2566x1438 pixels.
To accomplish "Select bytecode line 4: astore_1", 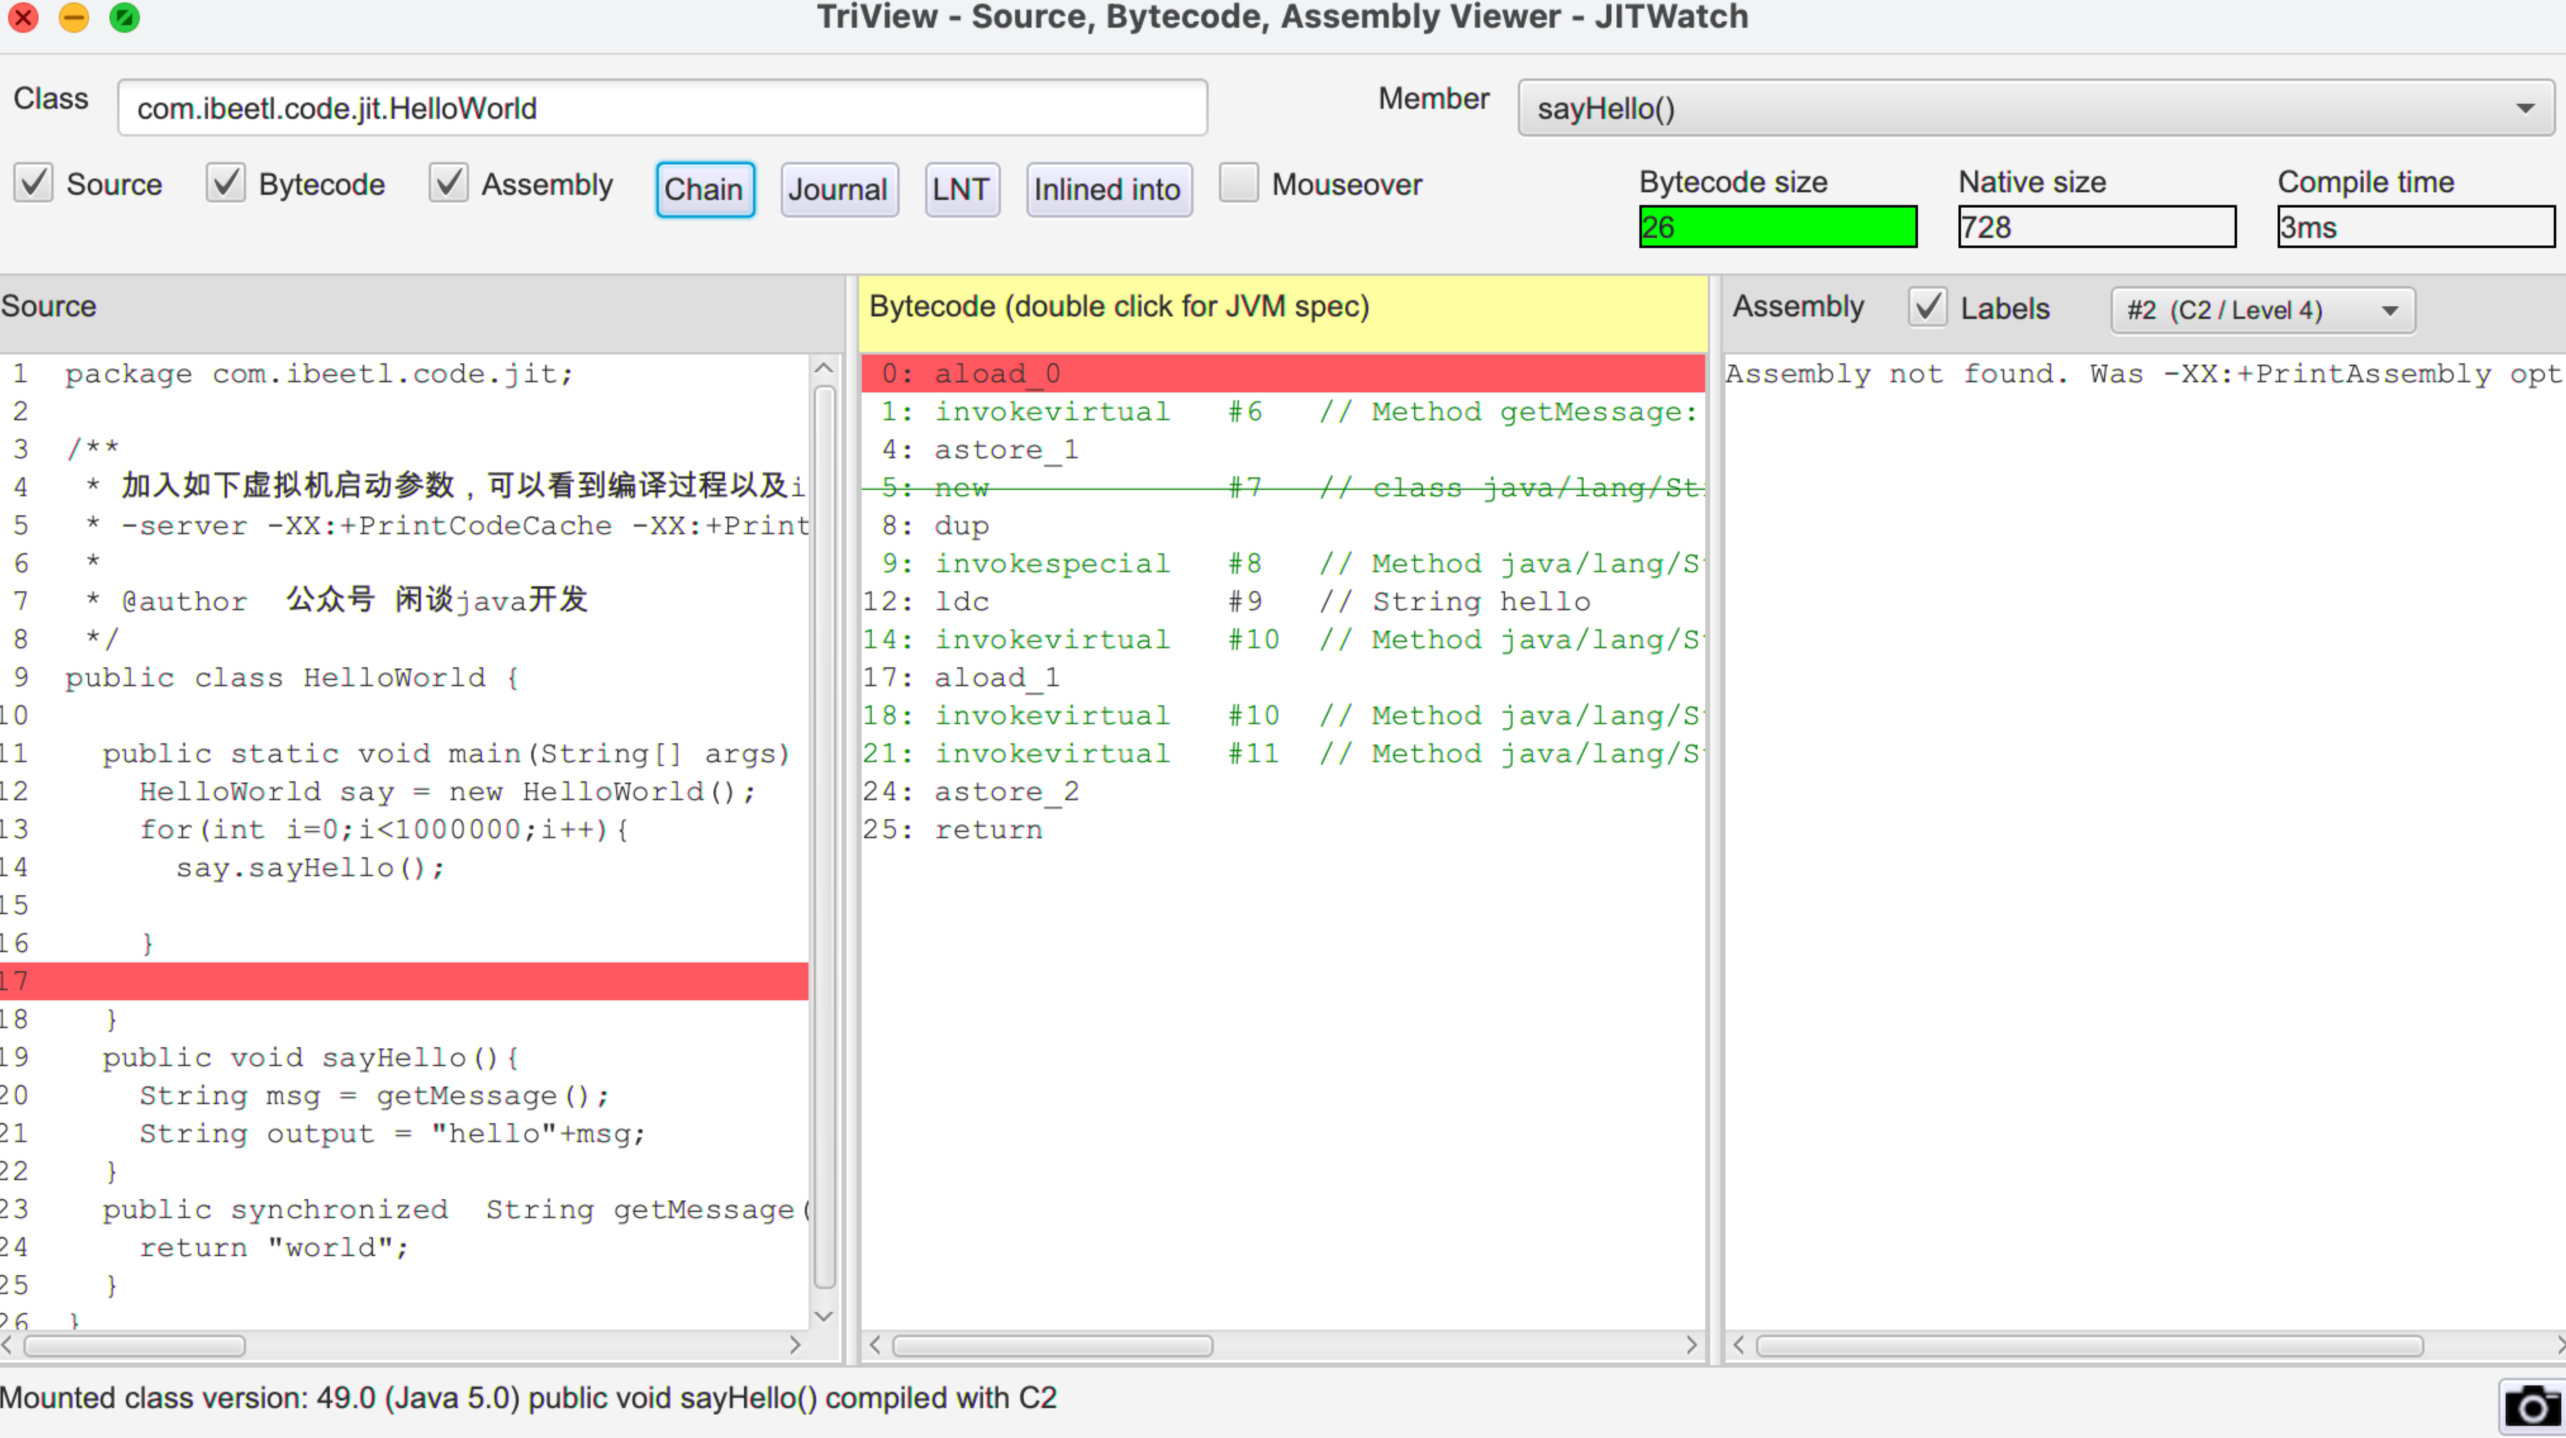I will (x=1283, y=449).
